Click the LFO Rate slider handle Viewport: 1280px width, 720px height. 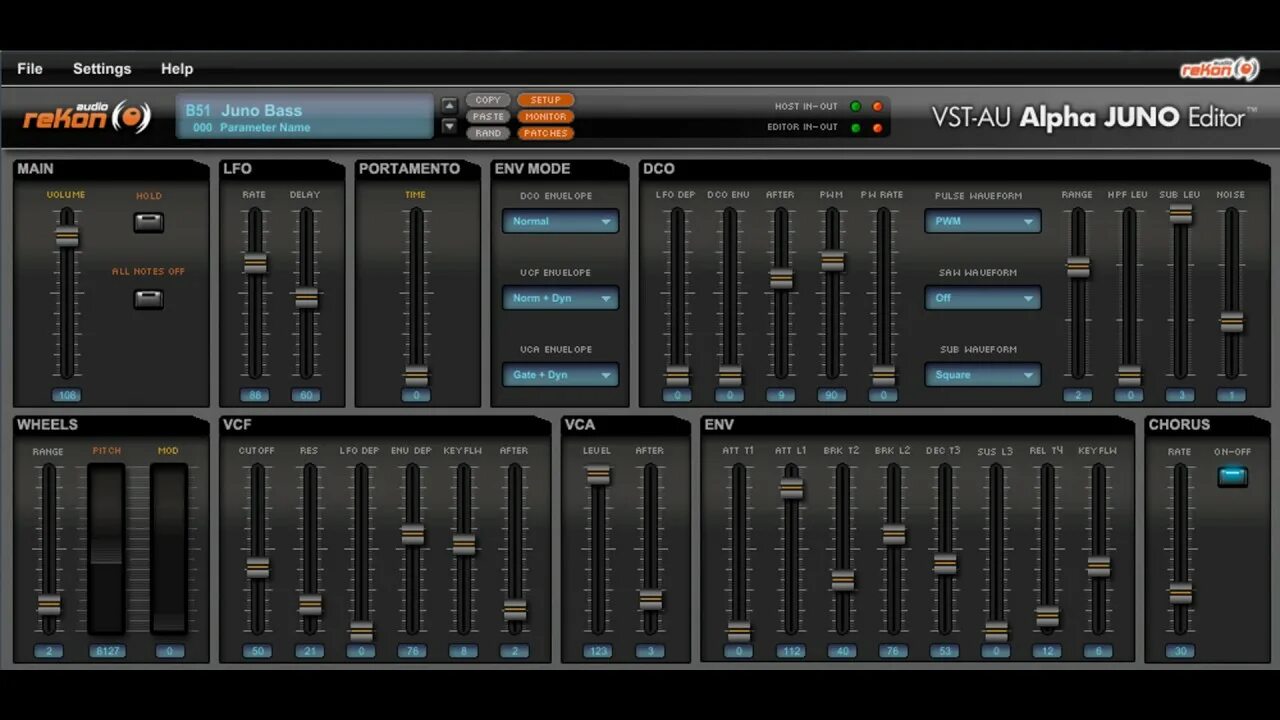coord(255,263)
